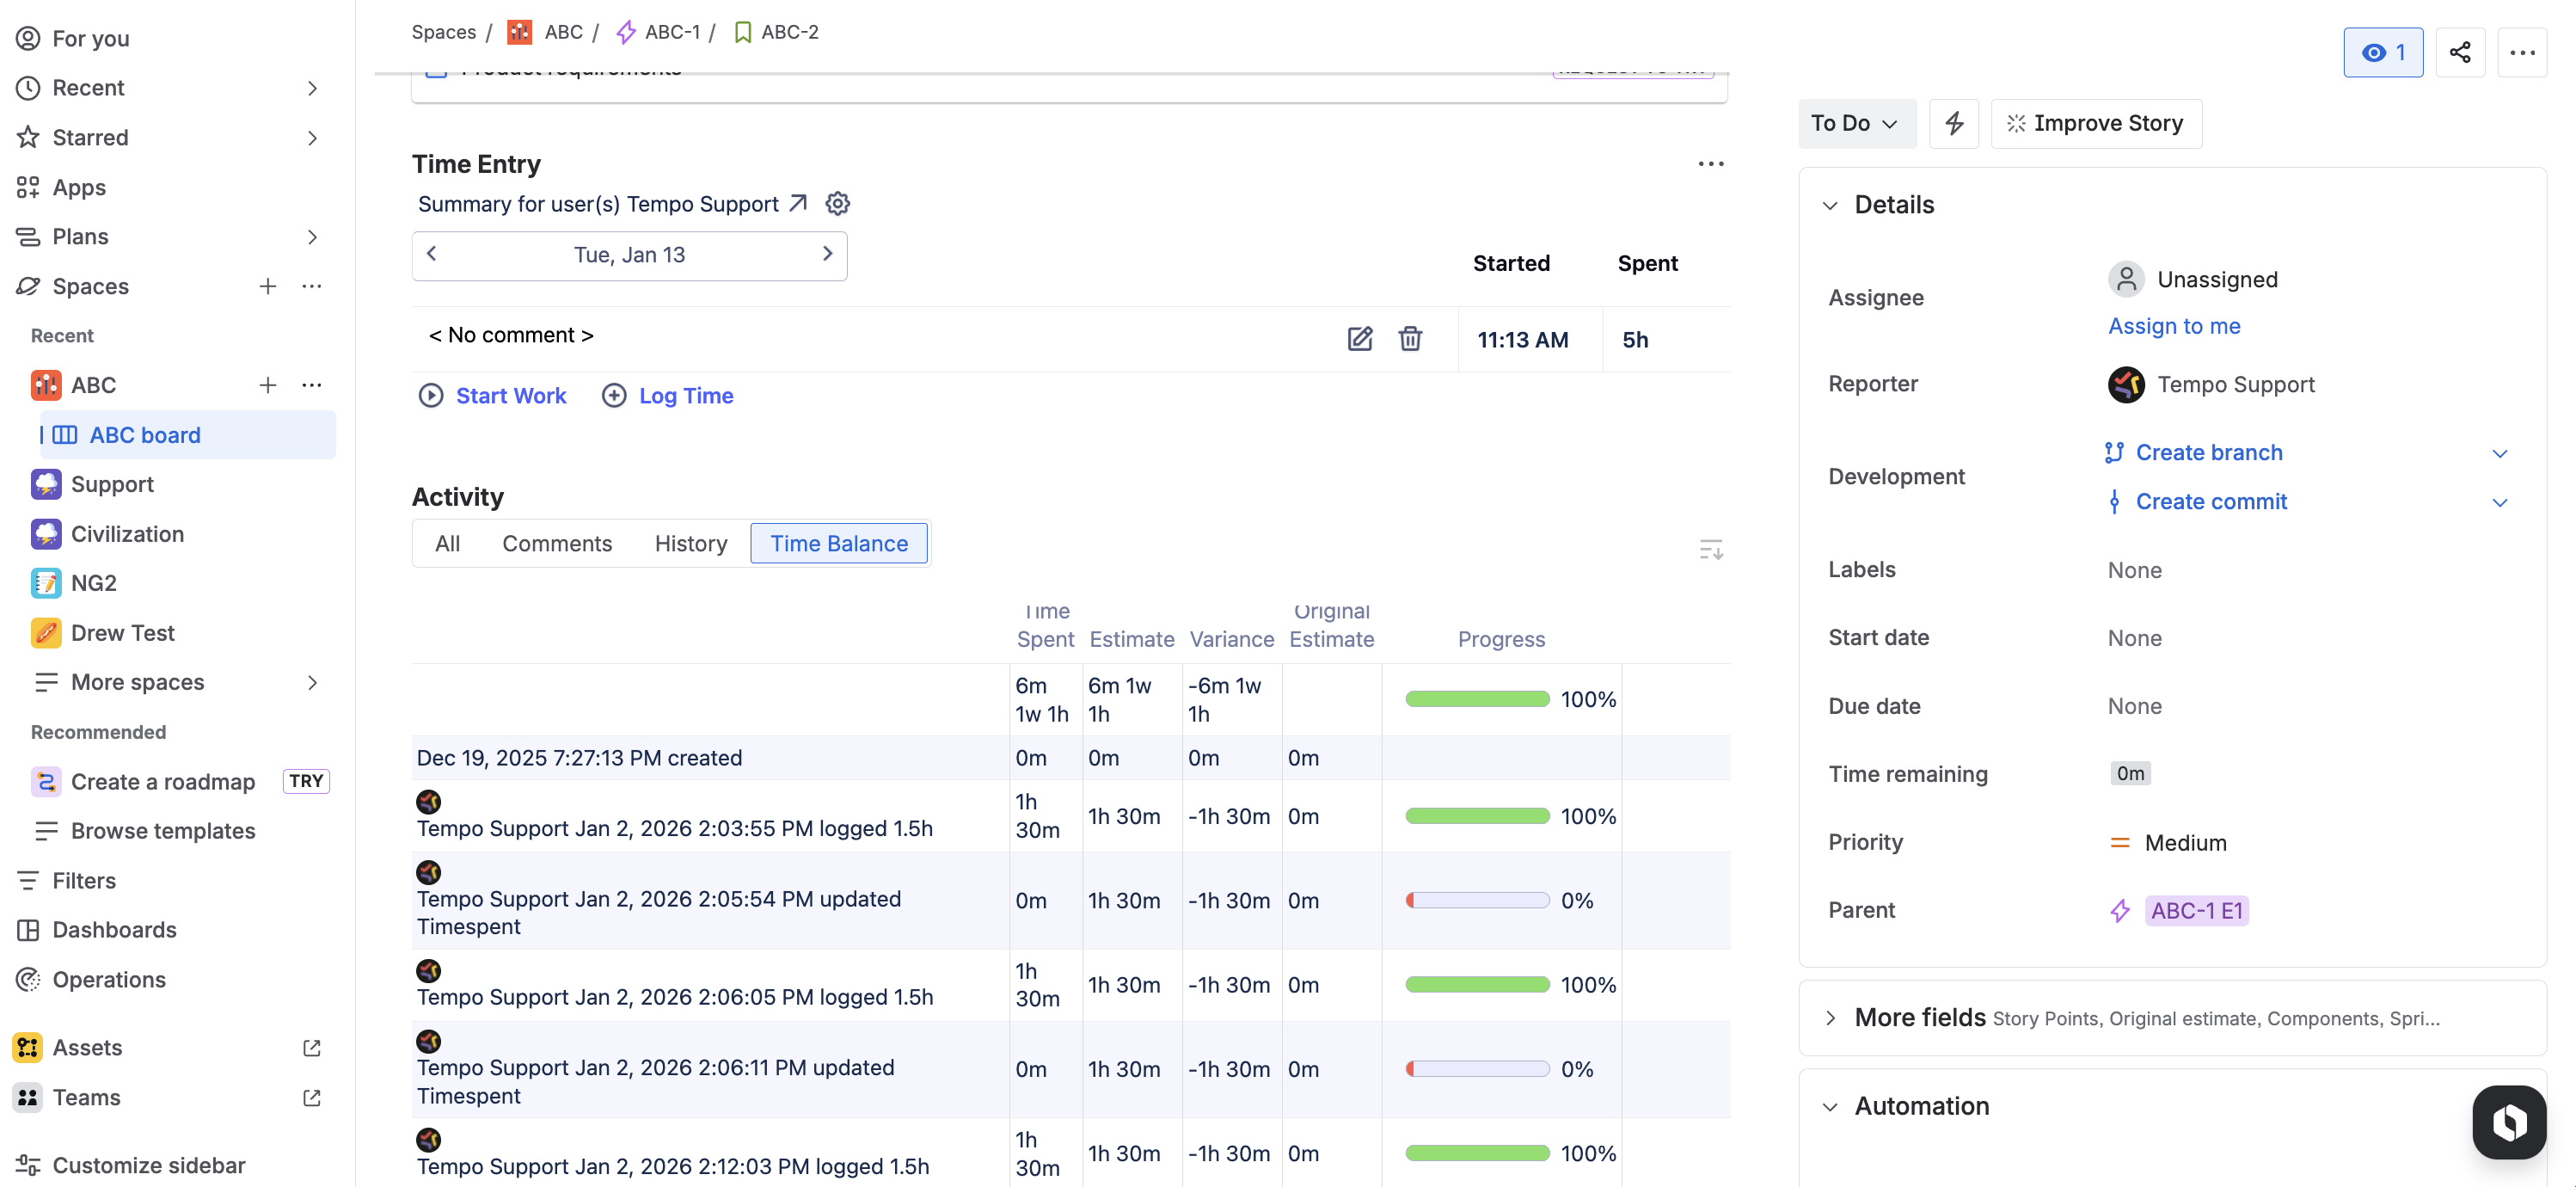Click the edit worklog pencil icon
Image resolution: width=2576 pixels, height=1187 pixels.
pos(1359,339)
